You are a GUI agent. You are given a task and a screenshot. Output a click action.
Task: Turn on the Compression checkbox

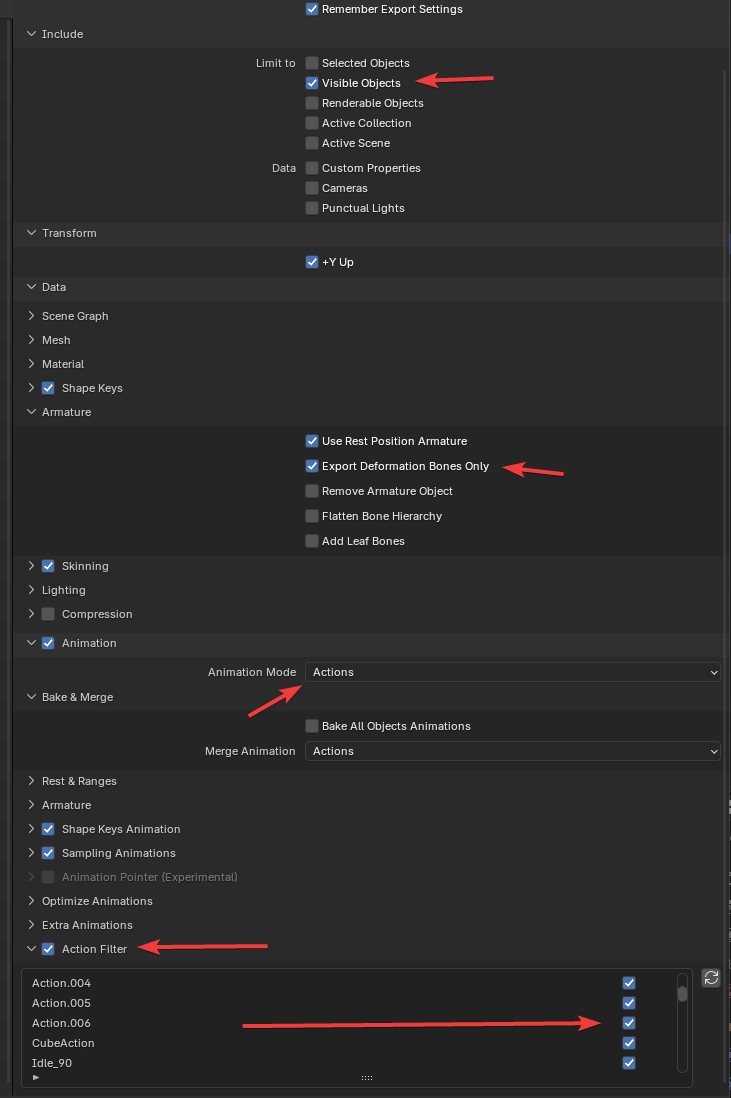coord(48,614)
